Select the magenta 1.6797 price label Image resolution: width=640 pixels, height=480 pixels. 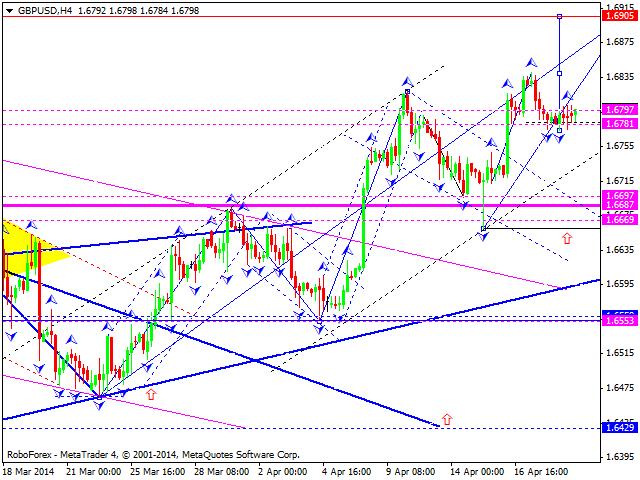click(x=620, y=110)
